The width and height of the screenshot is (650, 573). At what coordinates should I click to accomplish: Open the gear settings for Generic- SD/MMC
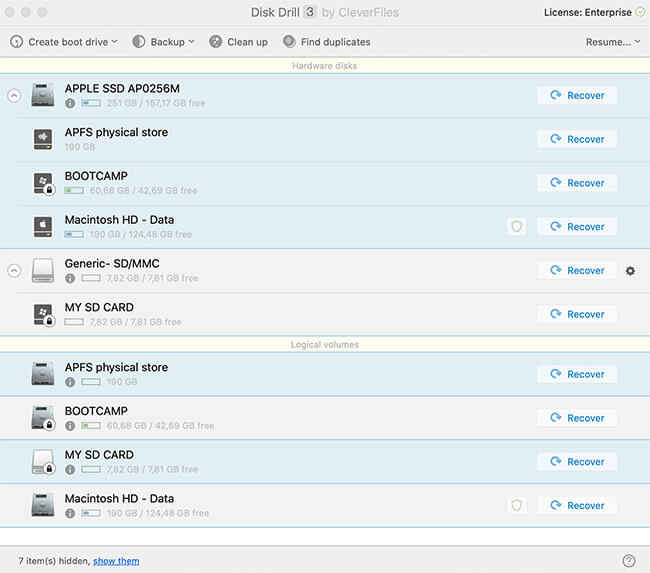pyautogui.click(x=630, y=271)
